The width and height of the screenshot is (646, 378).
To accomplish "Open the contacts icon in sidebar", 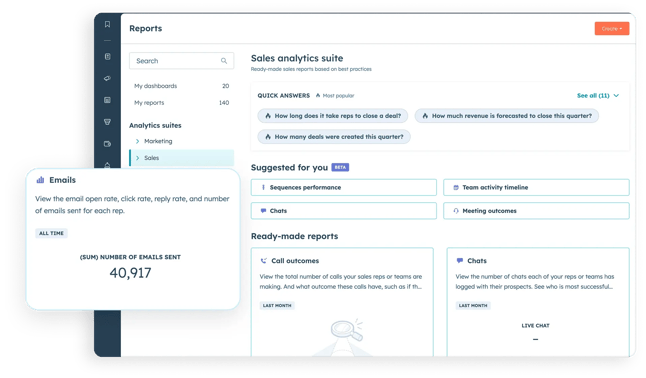I will (107, 56).
